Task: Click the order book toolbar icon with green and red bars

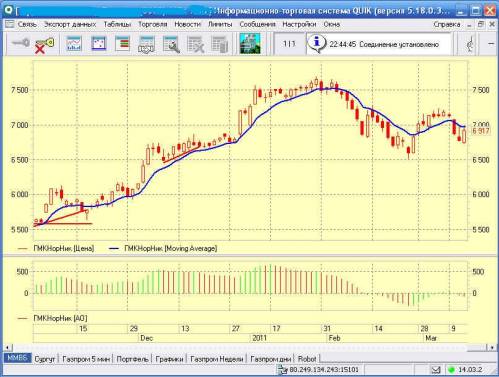Action: [122, 44]
